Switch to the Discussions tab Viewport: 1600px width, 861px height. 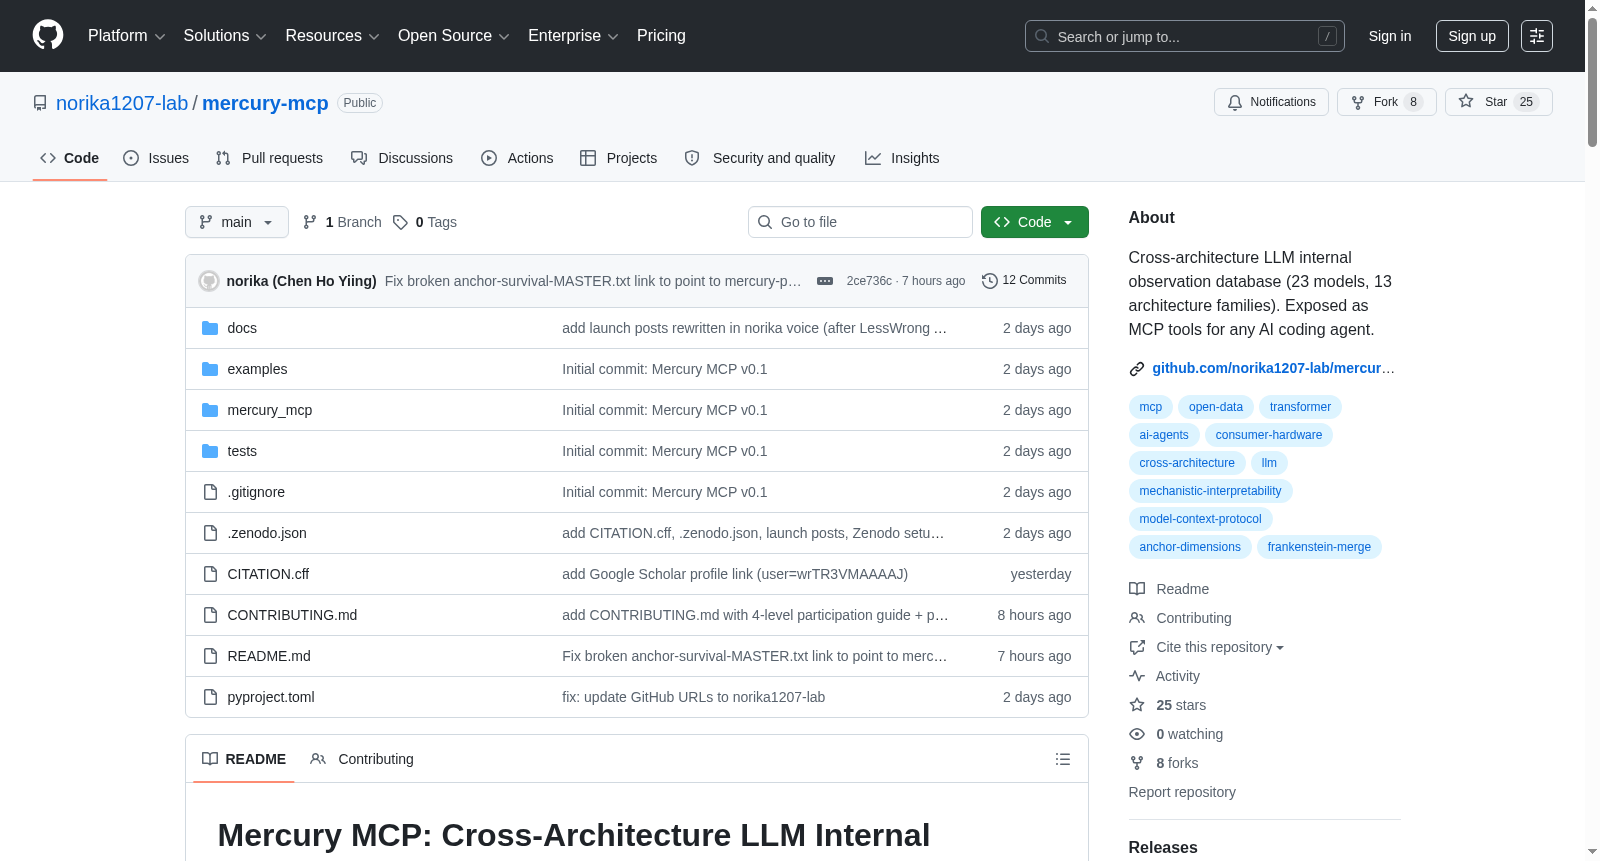coord(402,158)
